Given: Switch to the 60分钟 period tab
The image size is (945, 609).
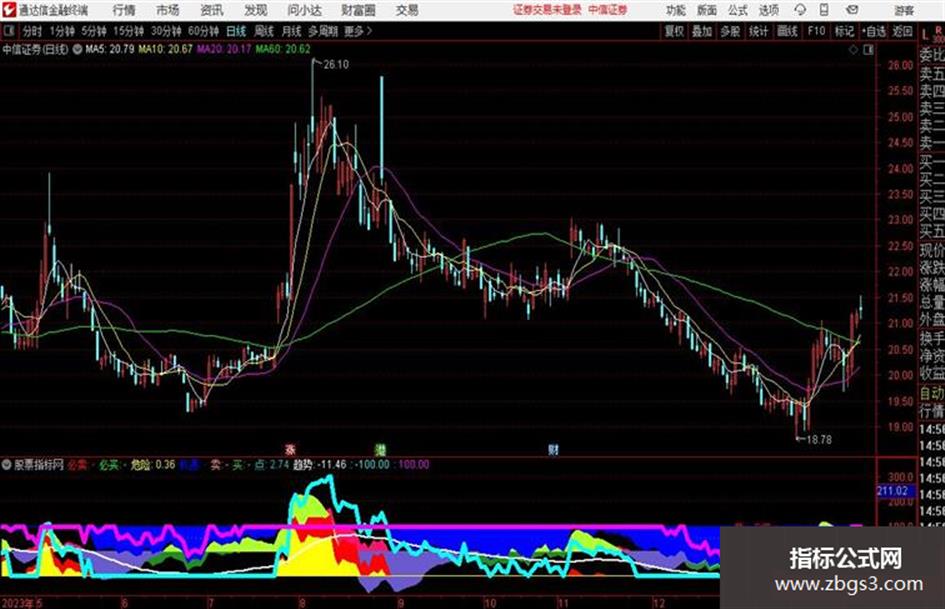Looking at the screenshot, I should 203,31.
